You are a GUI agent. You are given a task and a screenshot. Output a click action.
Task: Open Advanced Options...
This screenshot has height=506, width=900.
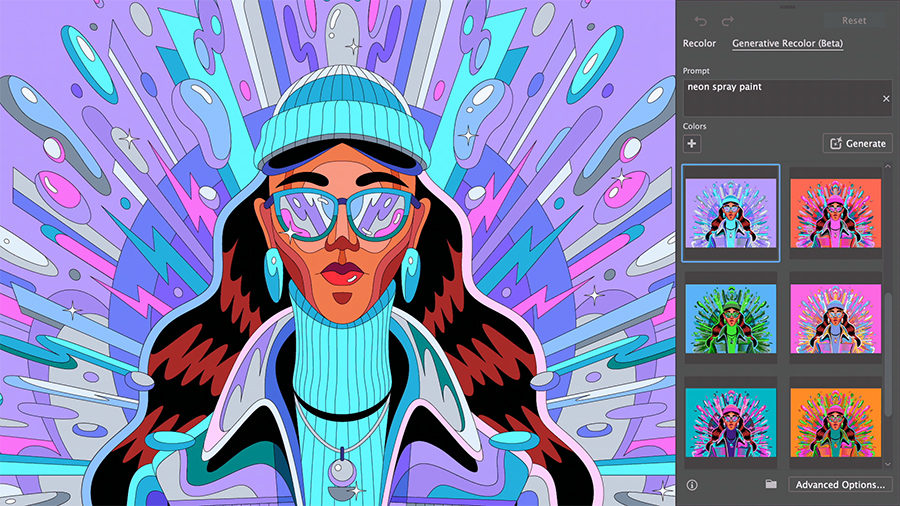(840, 485)
